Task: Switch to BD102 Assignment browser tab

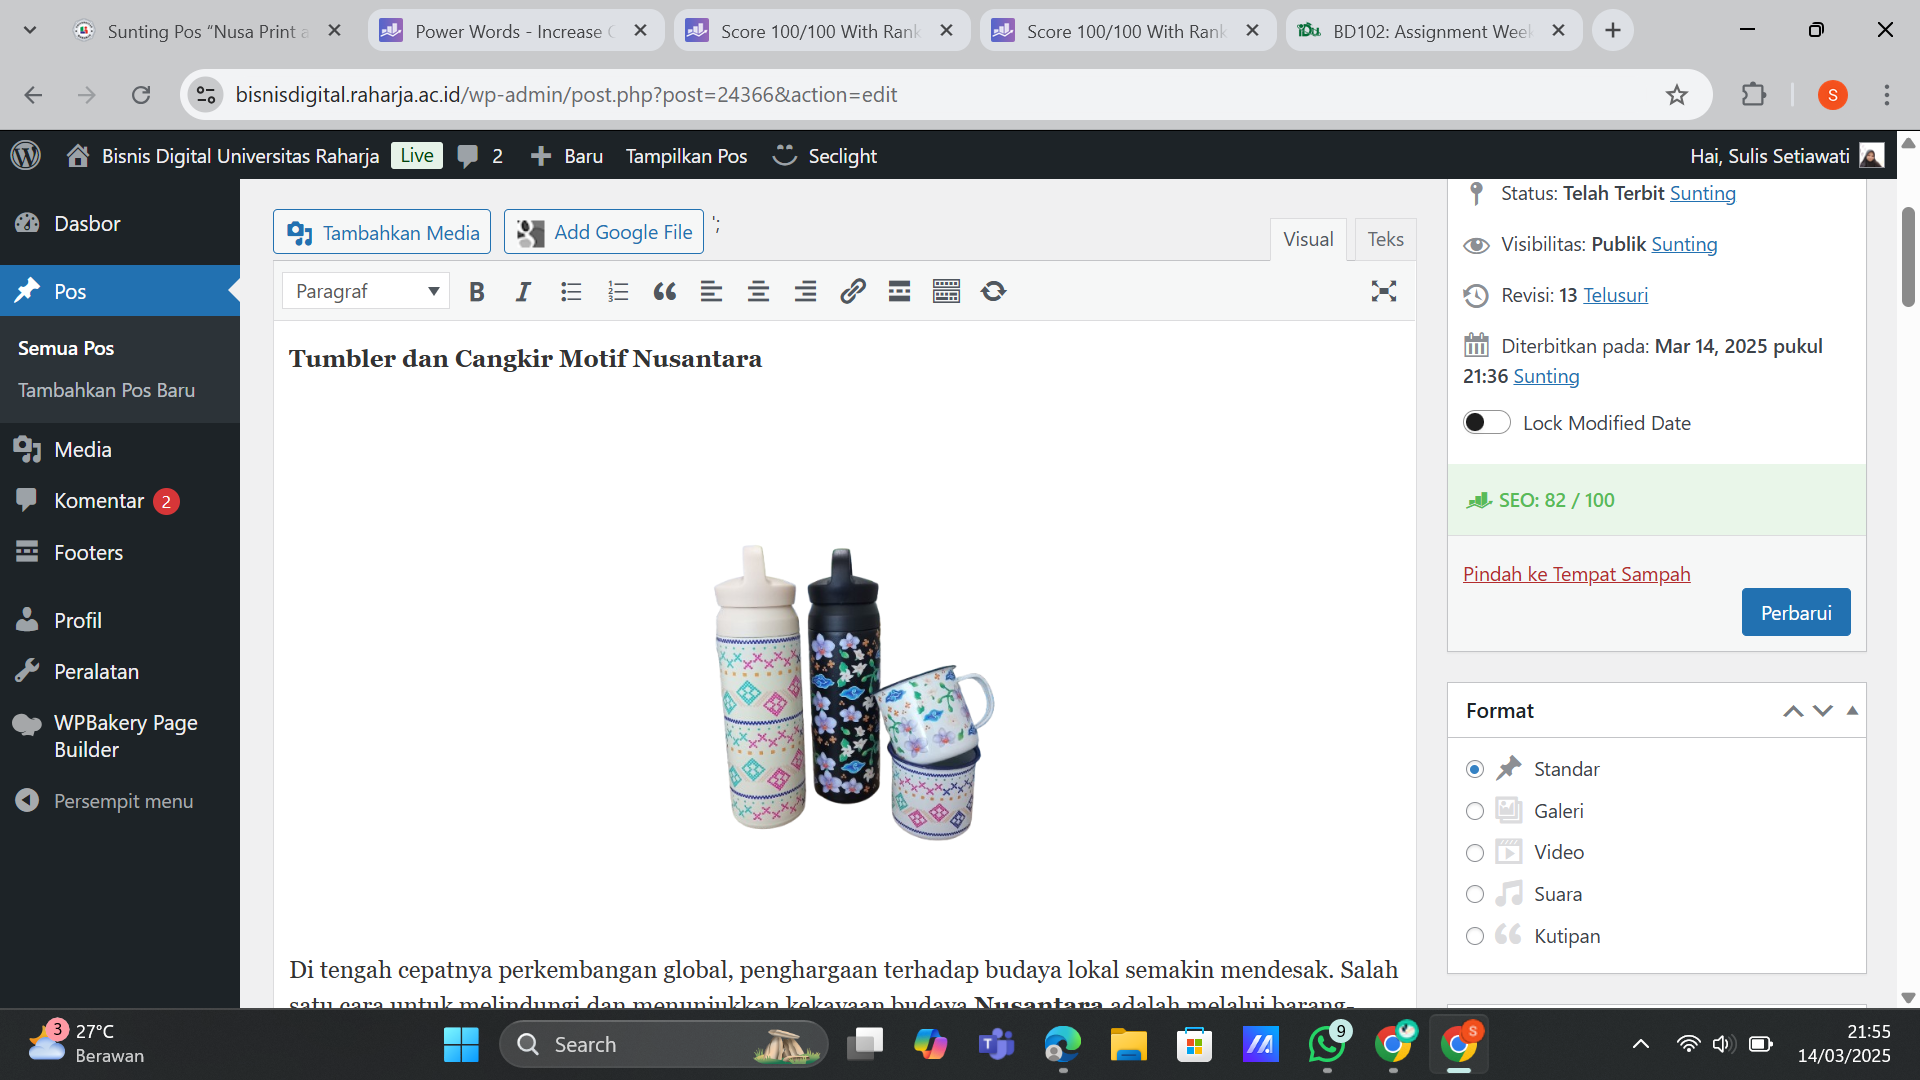Action: 1433,31
